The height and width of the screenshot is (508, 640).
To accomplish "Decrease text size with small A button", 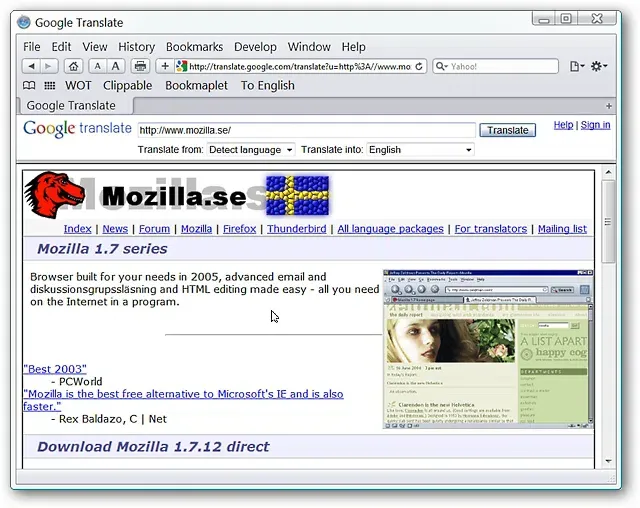I will tap(97, 66).
